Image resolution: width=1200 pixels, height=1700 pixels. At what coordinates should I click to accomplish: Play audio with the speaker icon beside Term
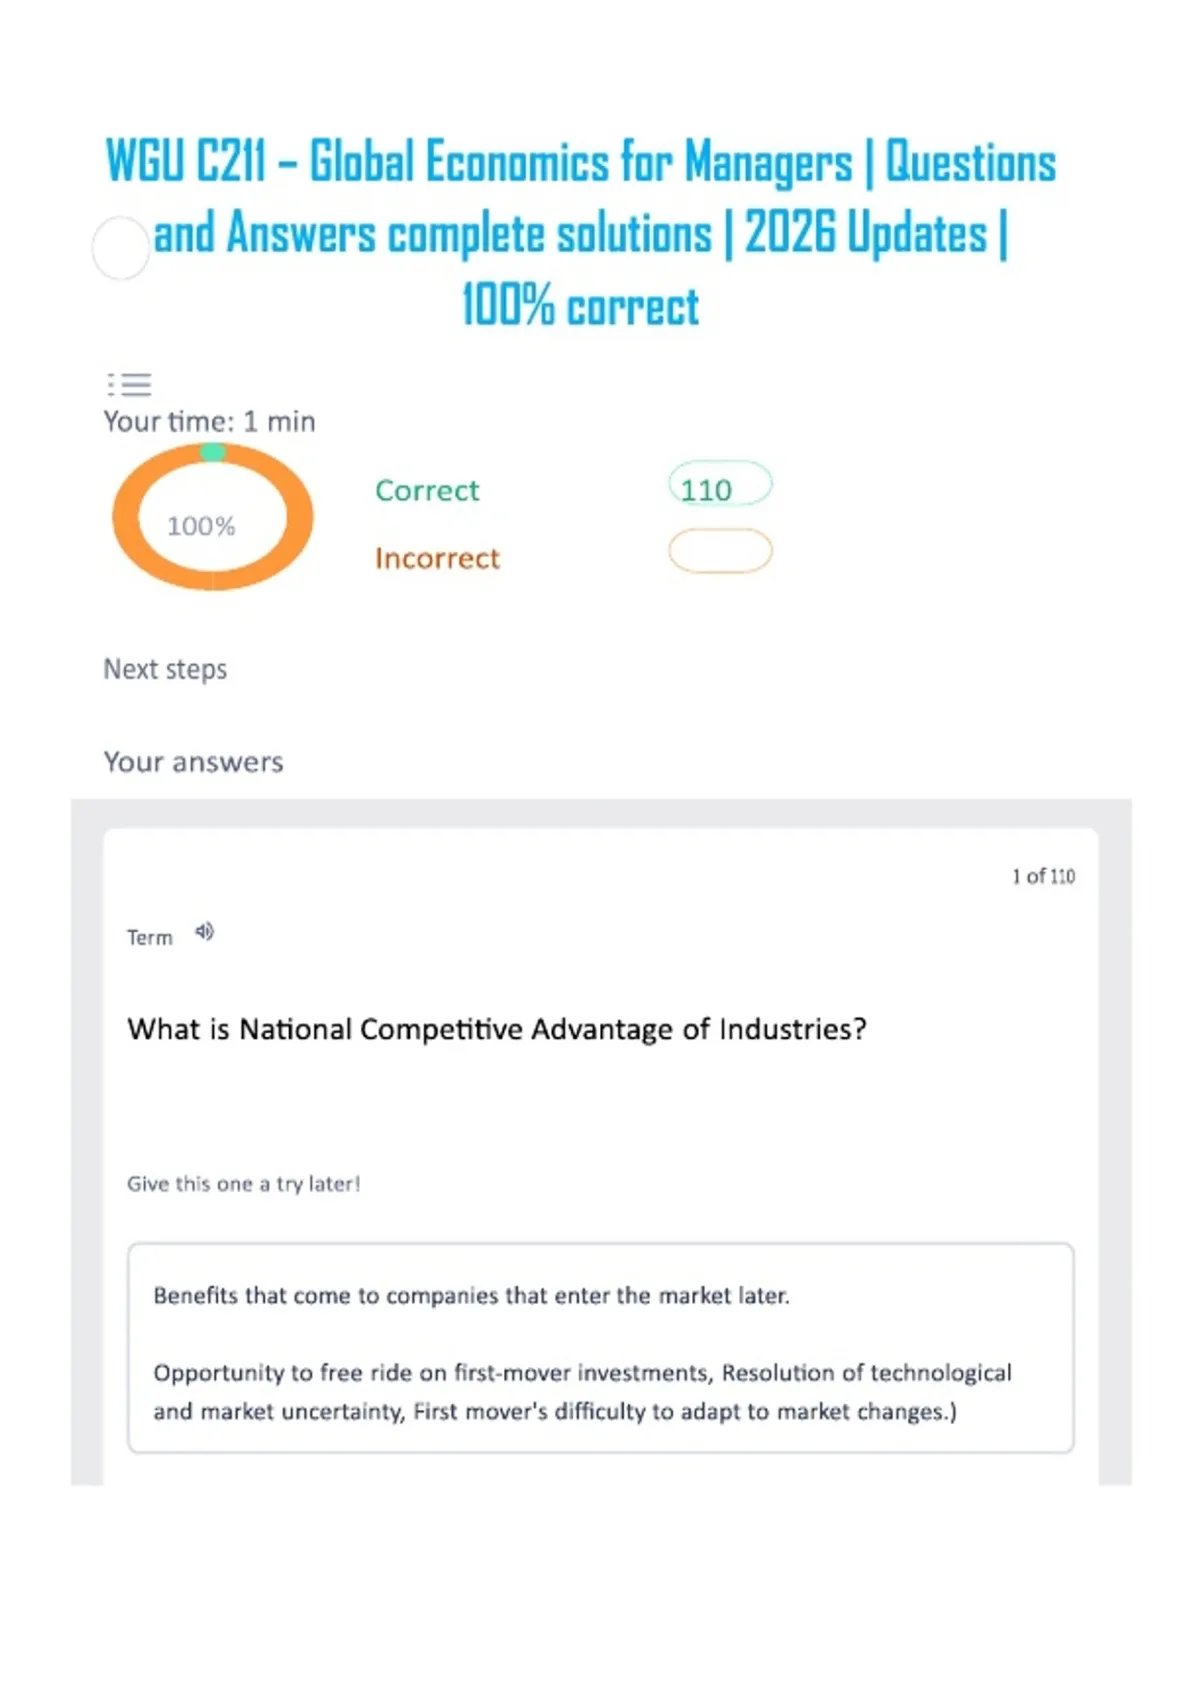[x=204, y=932]
